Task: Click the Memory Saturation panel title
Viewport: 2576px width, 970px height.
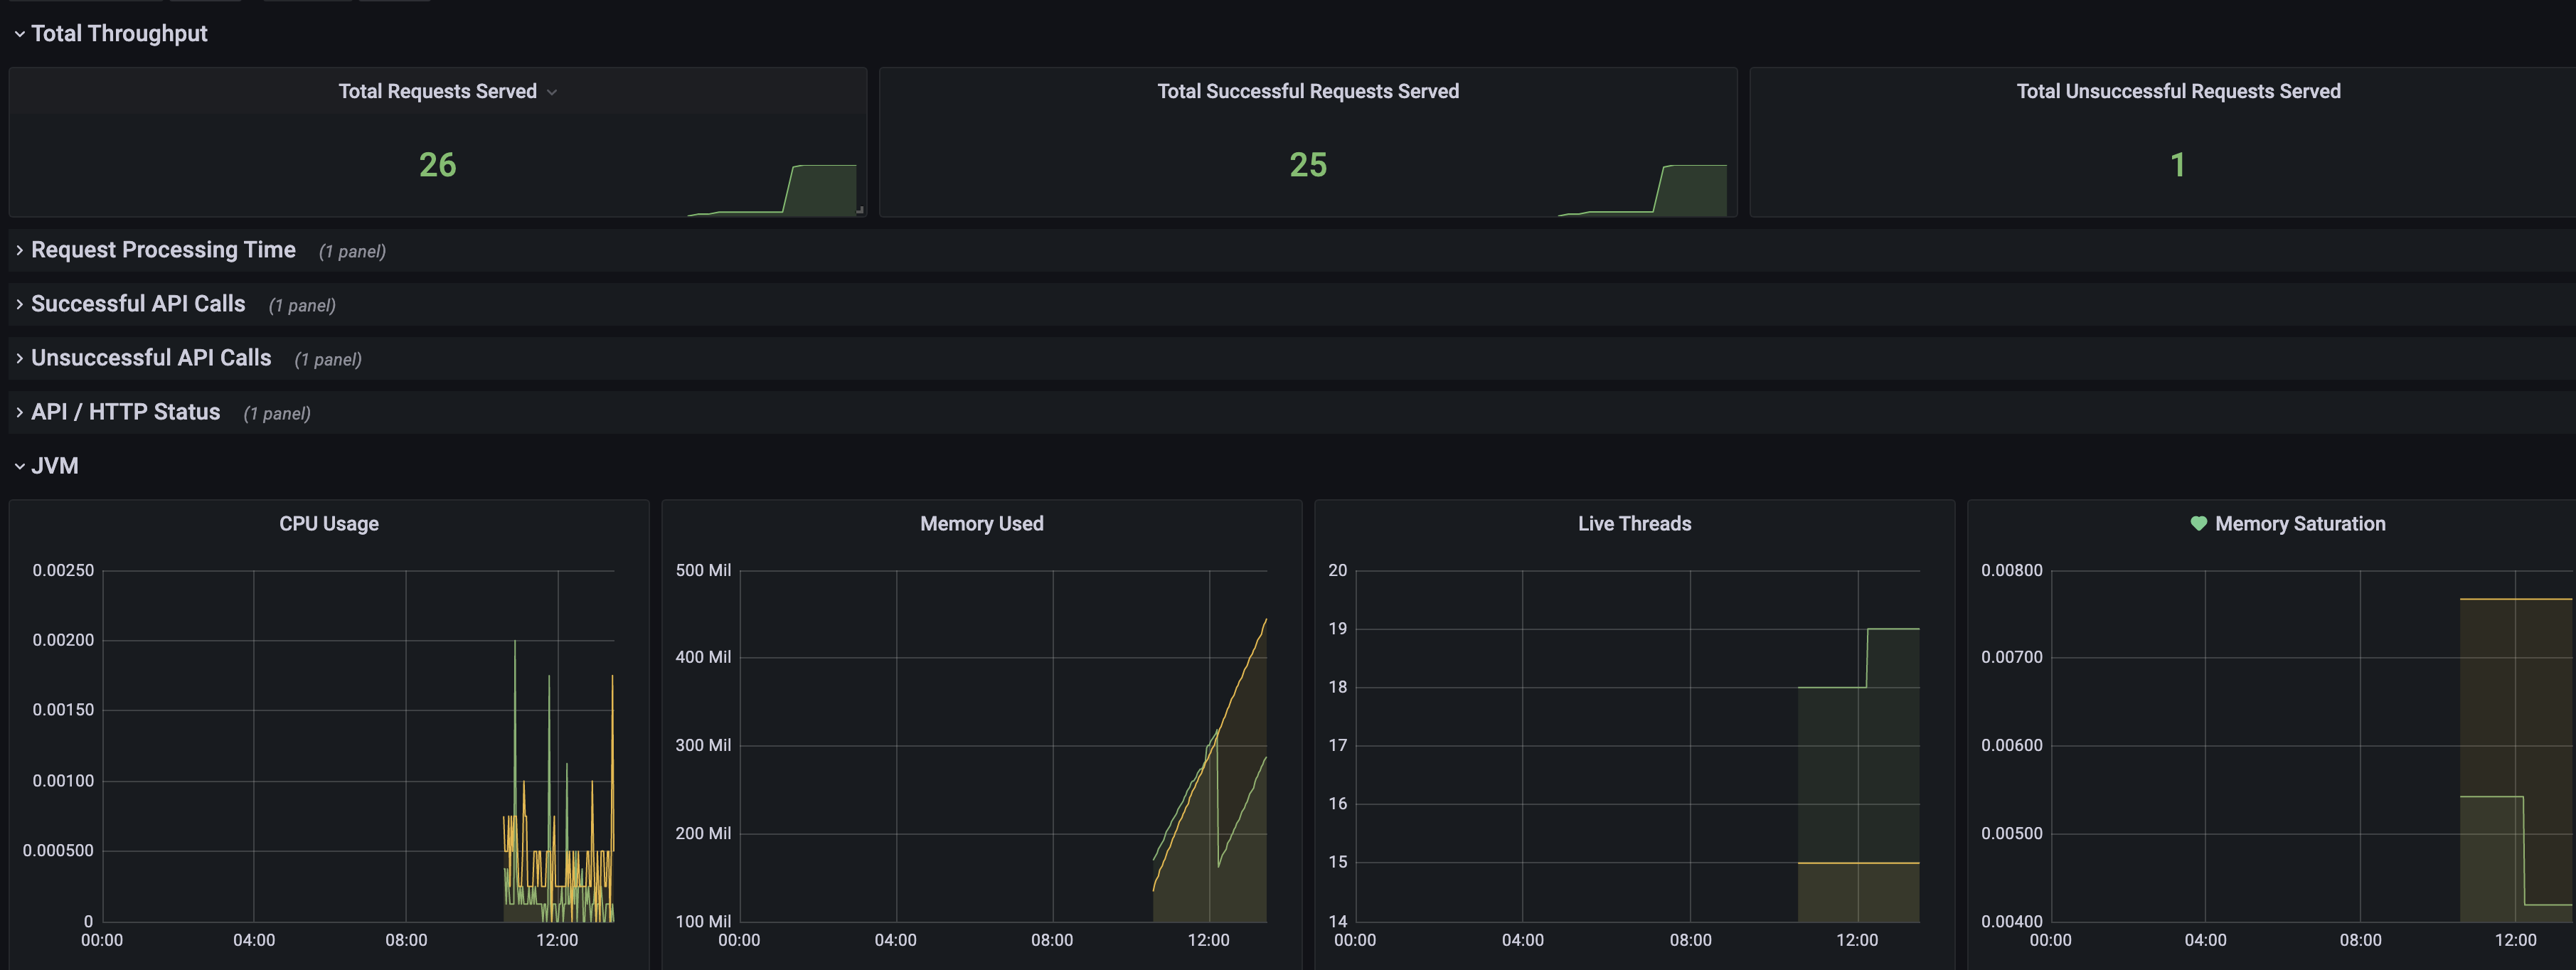Action: (2299, 524)
